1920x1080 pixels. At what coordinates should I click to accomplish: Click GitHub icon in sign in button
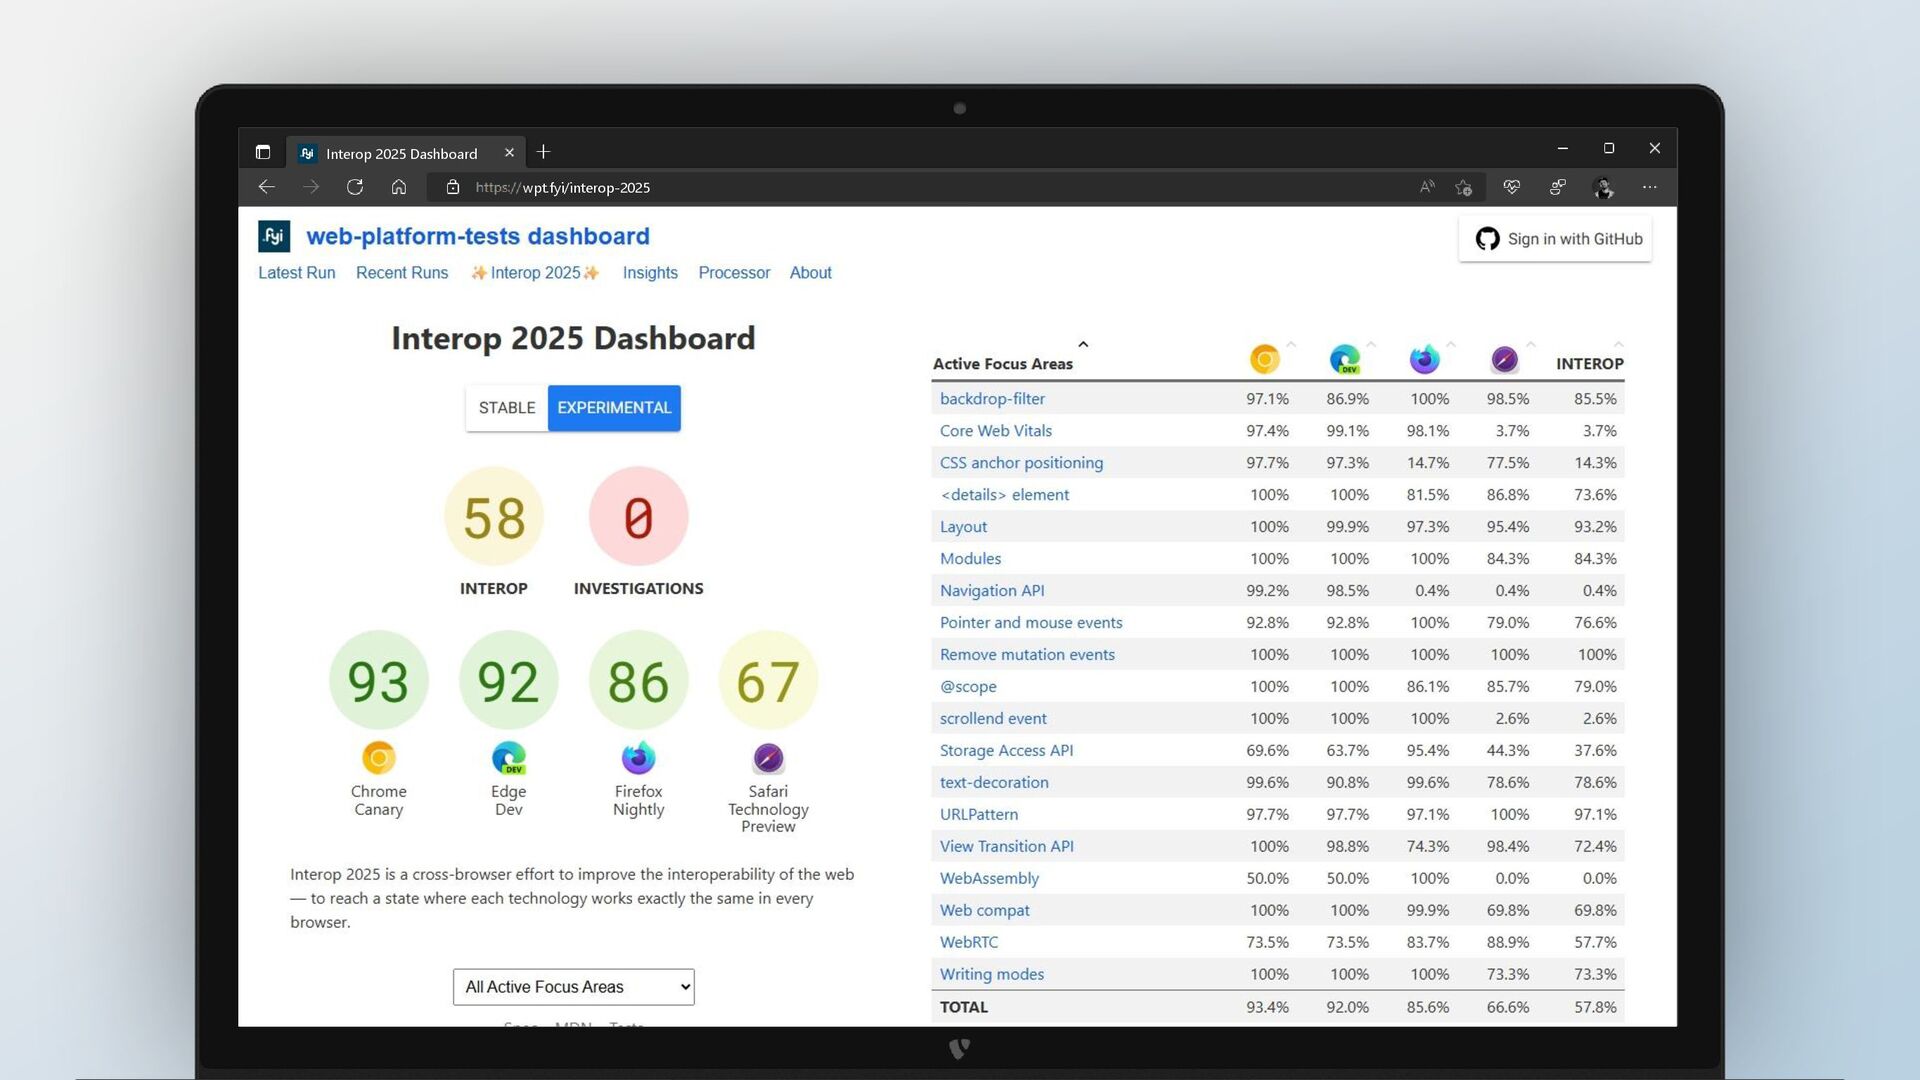(x=1487, y=239)
